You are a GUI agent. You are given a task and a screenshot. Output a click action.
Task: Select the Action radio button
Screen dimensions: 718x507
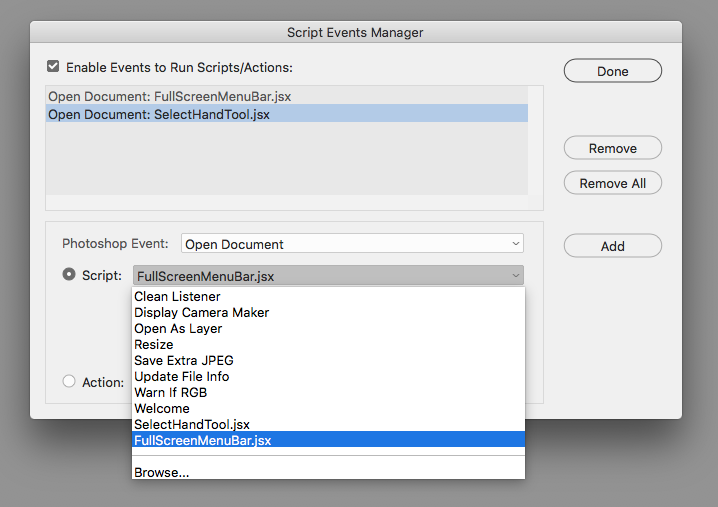click(x=69, y=381)
